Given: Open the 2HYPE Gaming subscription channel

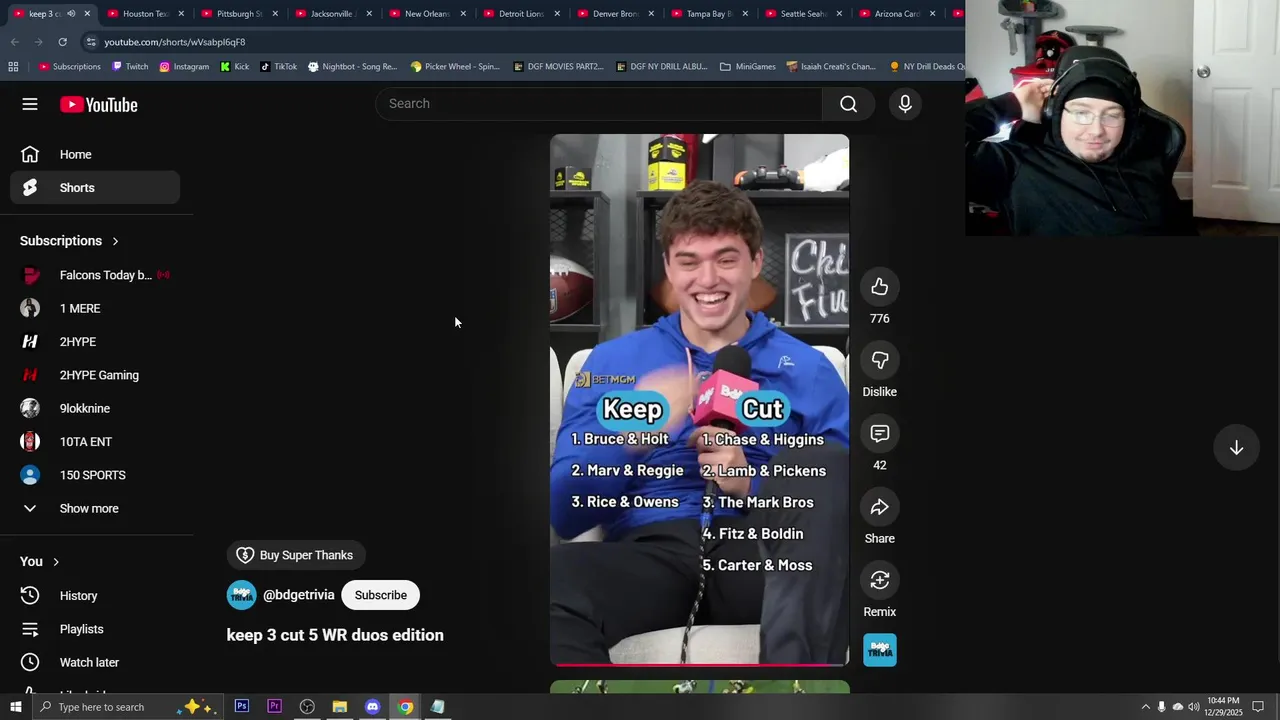Looking at the screenshot, I should point(95,375).
